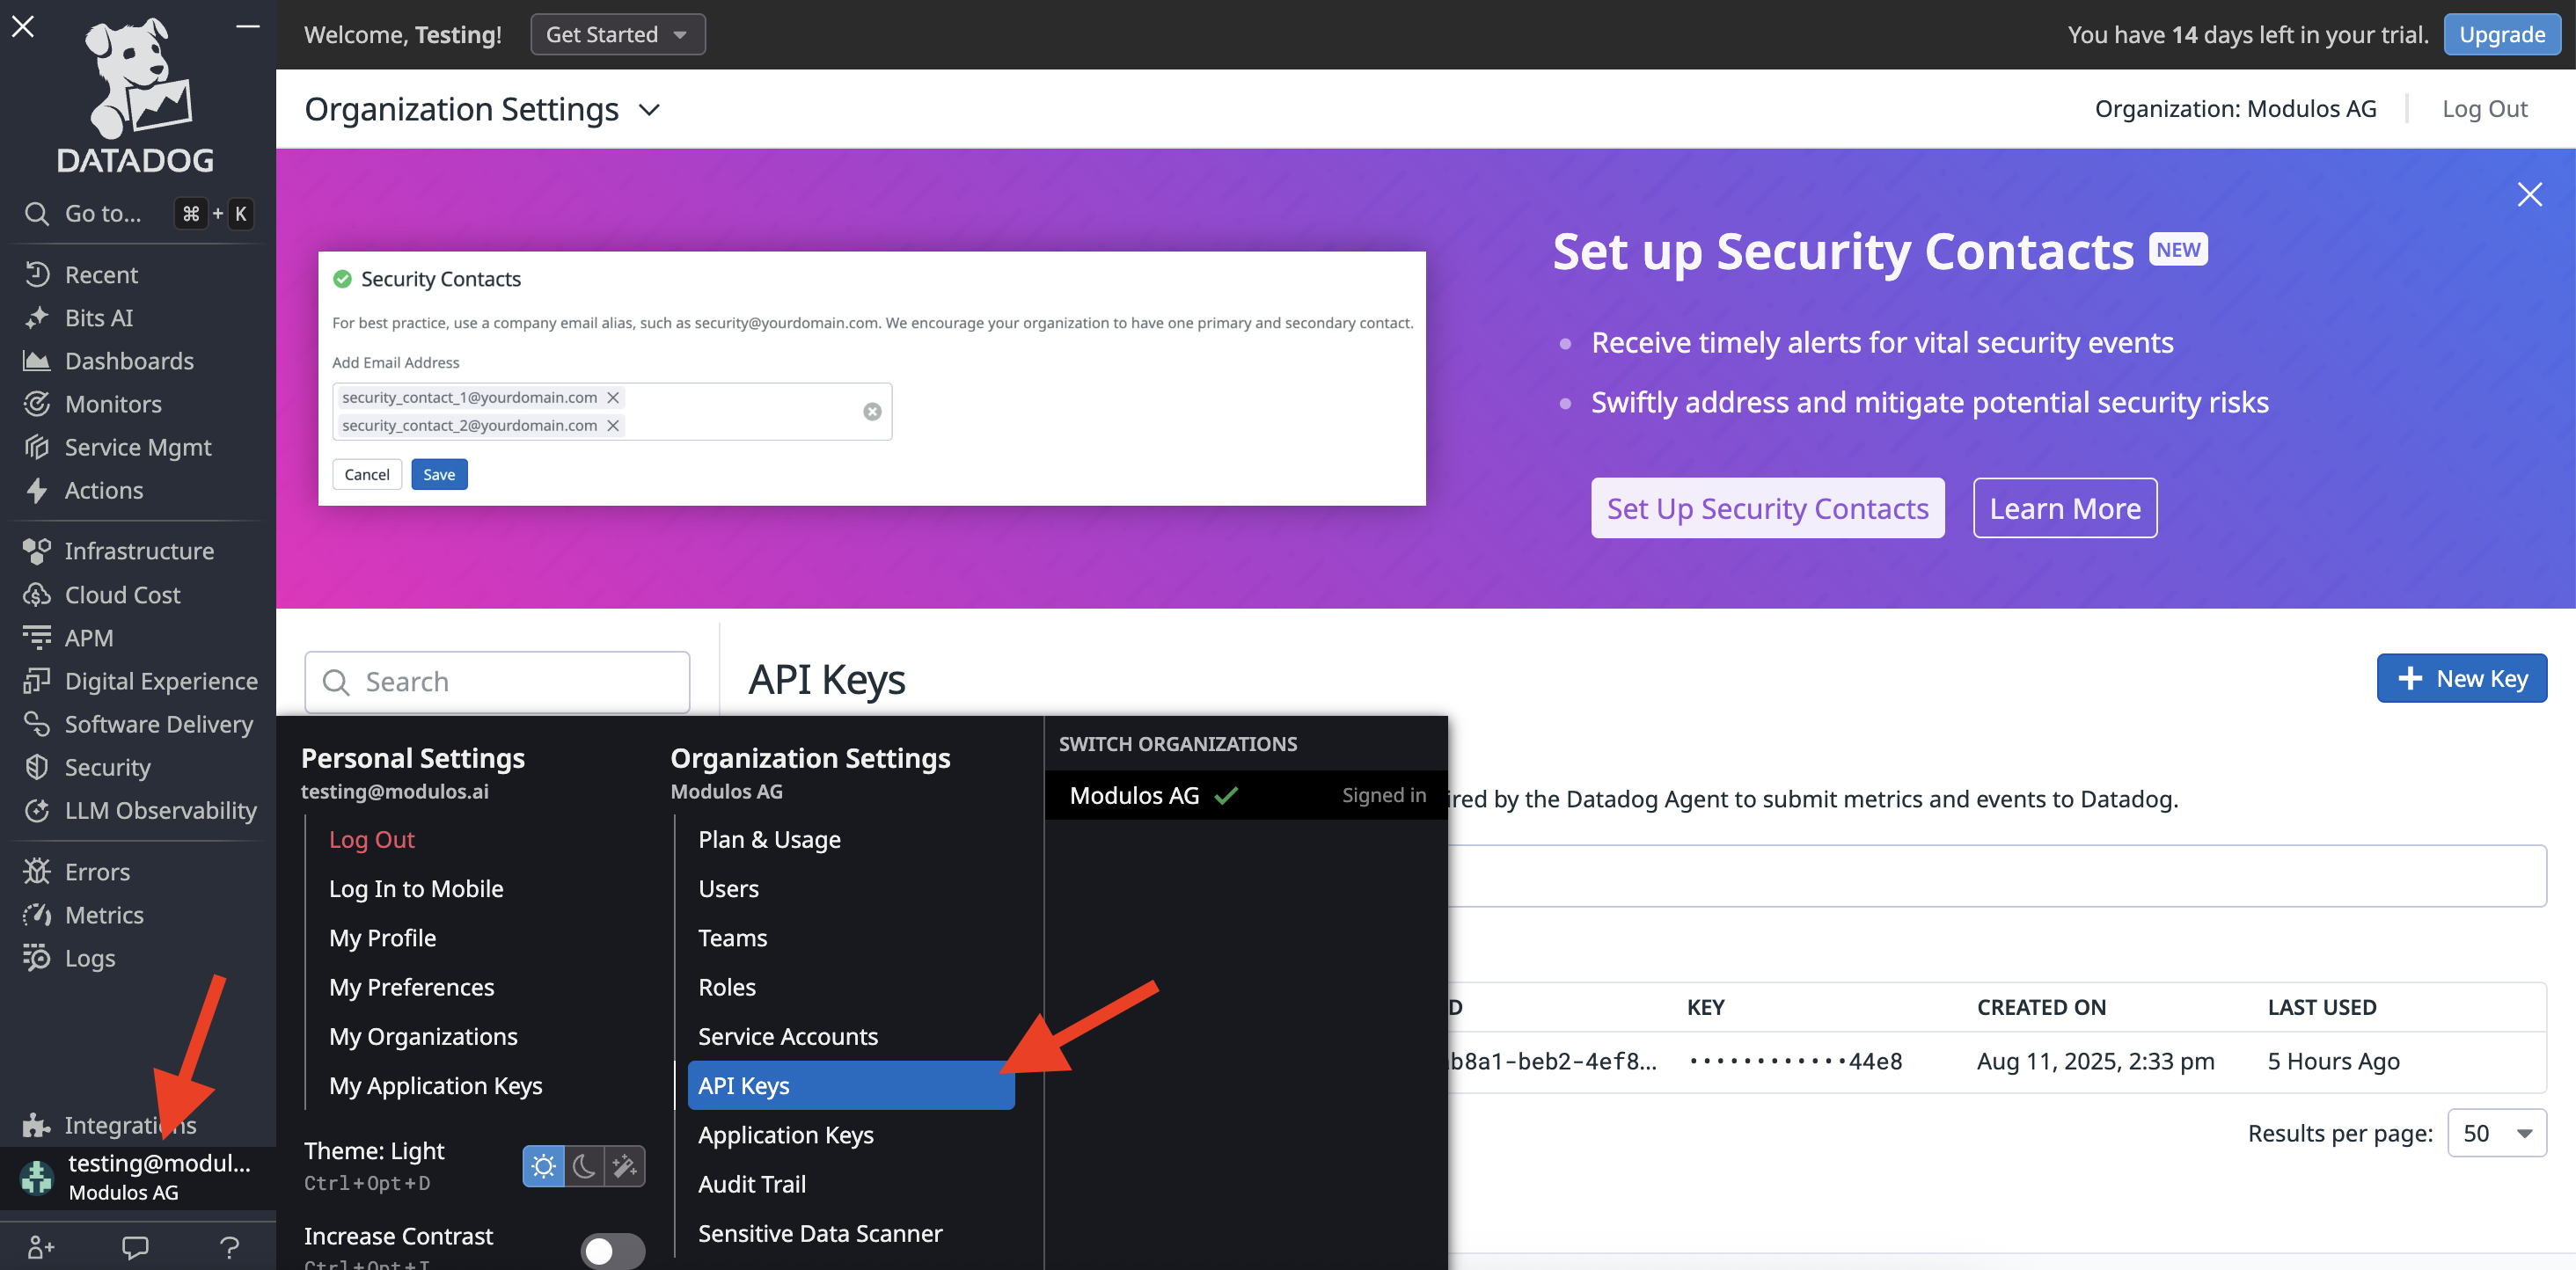Open Bits AI sparkle icon
The height and width of the screenshot is (1270, 2576).
pos(37,317)
